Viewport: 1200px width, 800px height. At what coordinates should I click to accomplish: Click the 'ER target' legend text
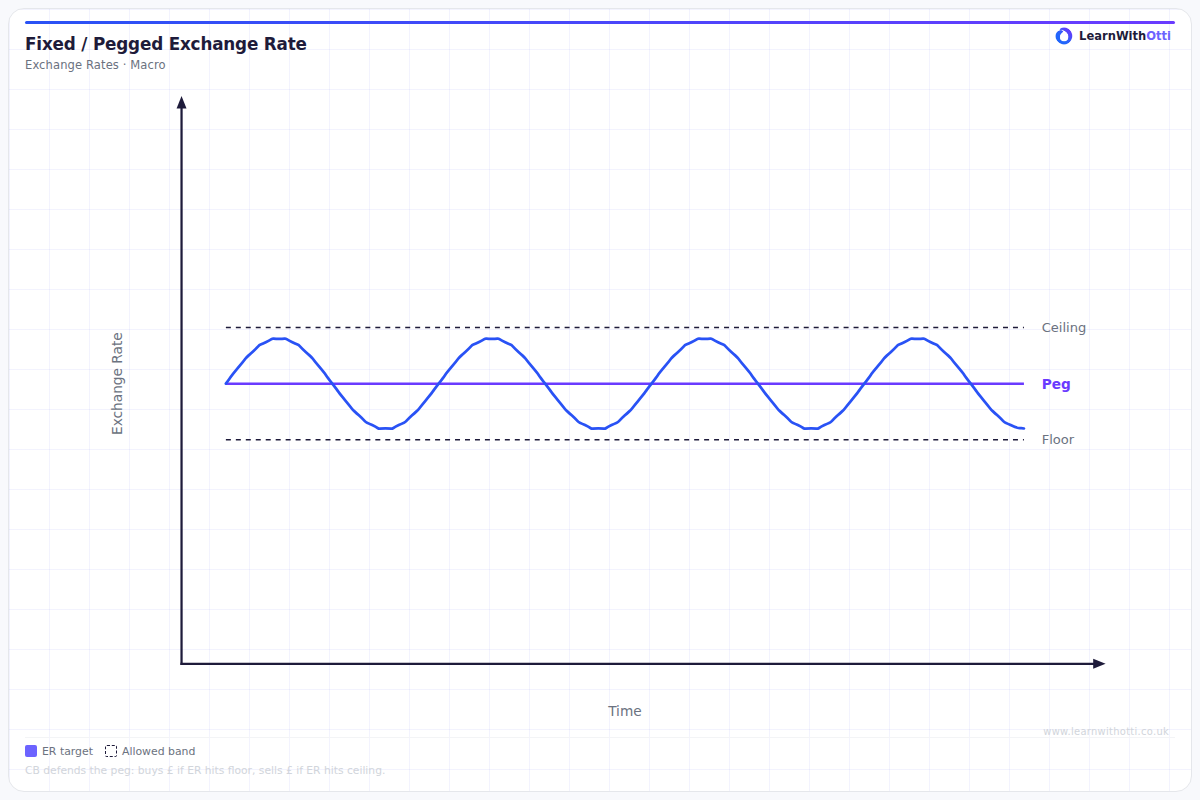pos(68,751)
